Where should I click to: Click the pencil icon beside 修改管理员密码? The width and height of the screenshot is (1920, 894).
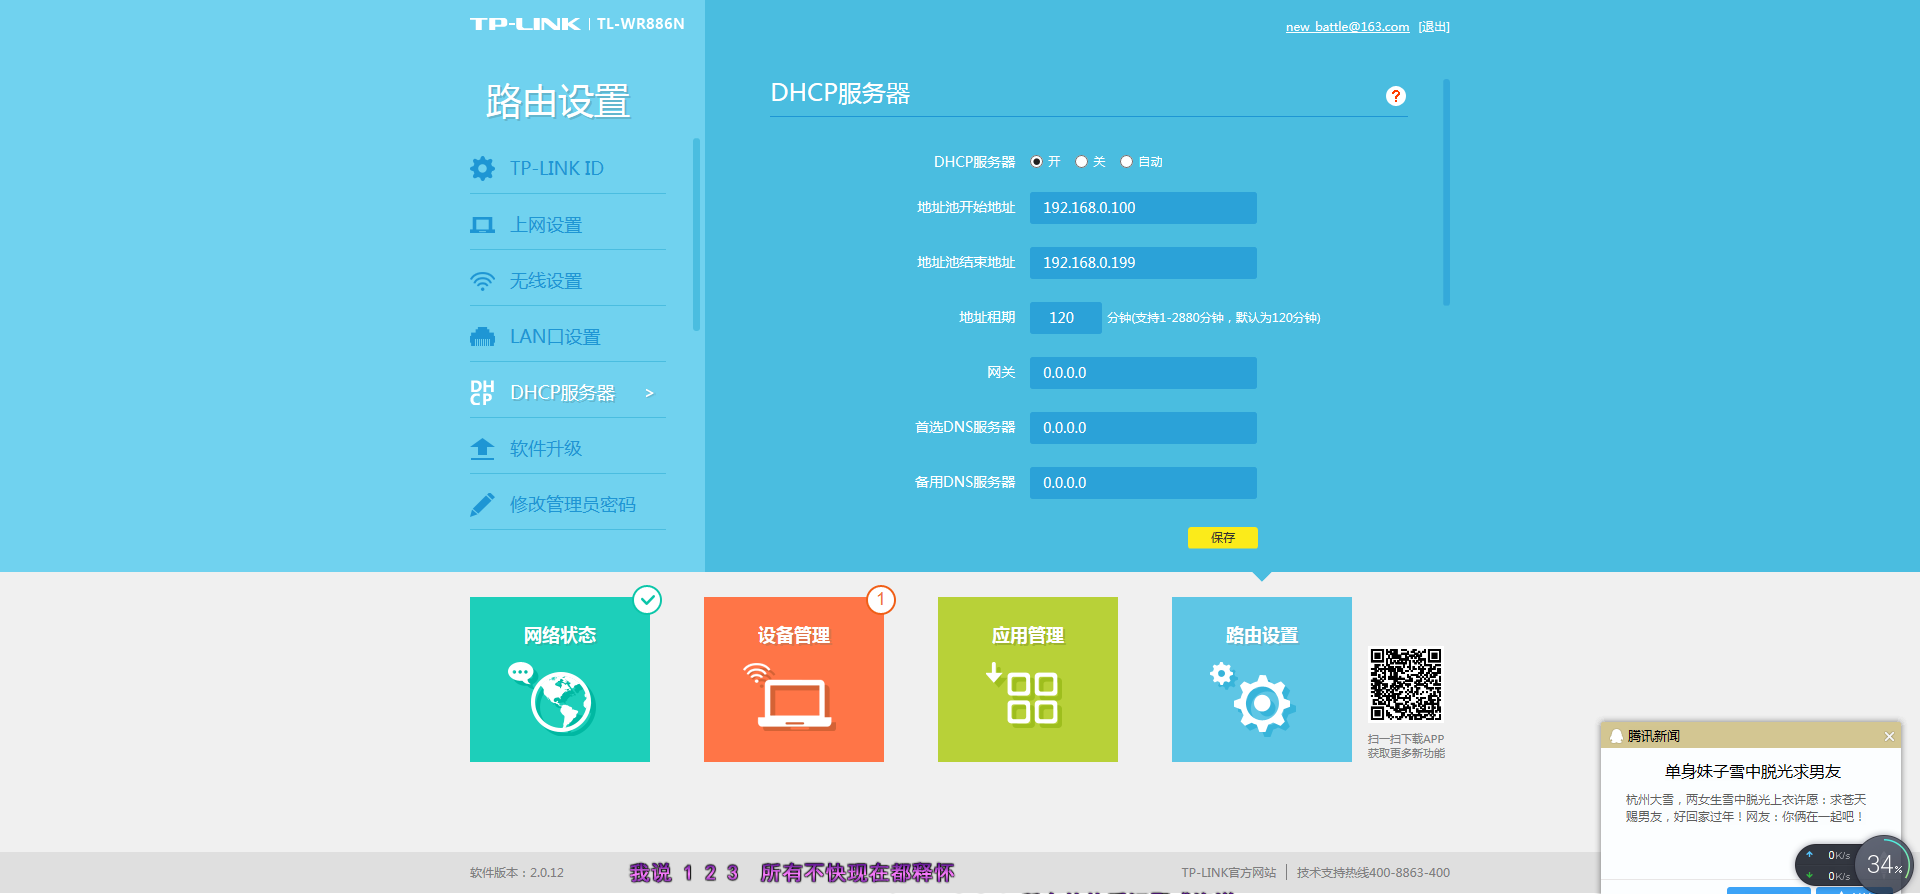(482, 505)
